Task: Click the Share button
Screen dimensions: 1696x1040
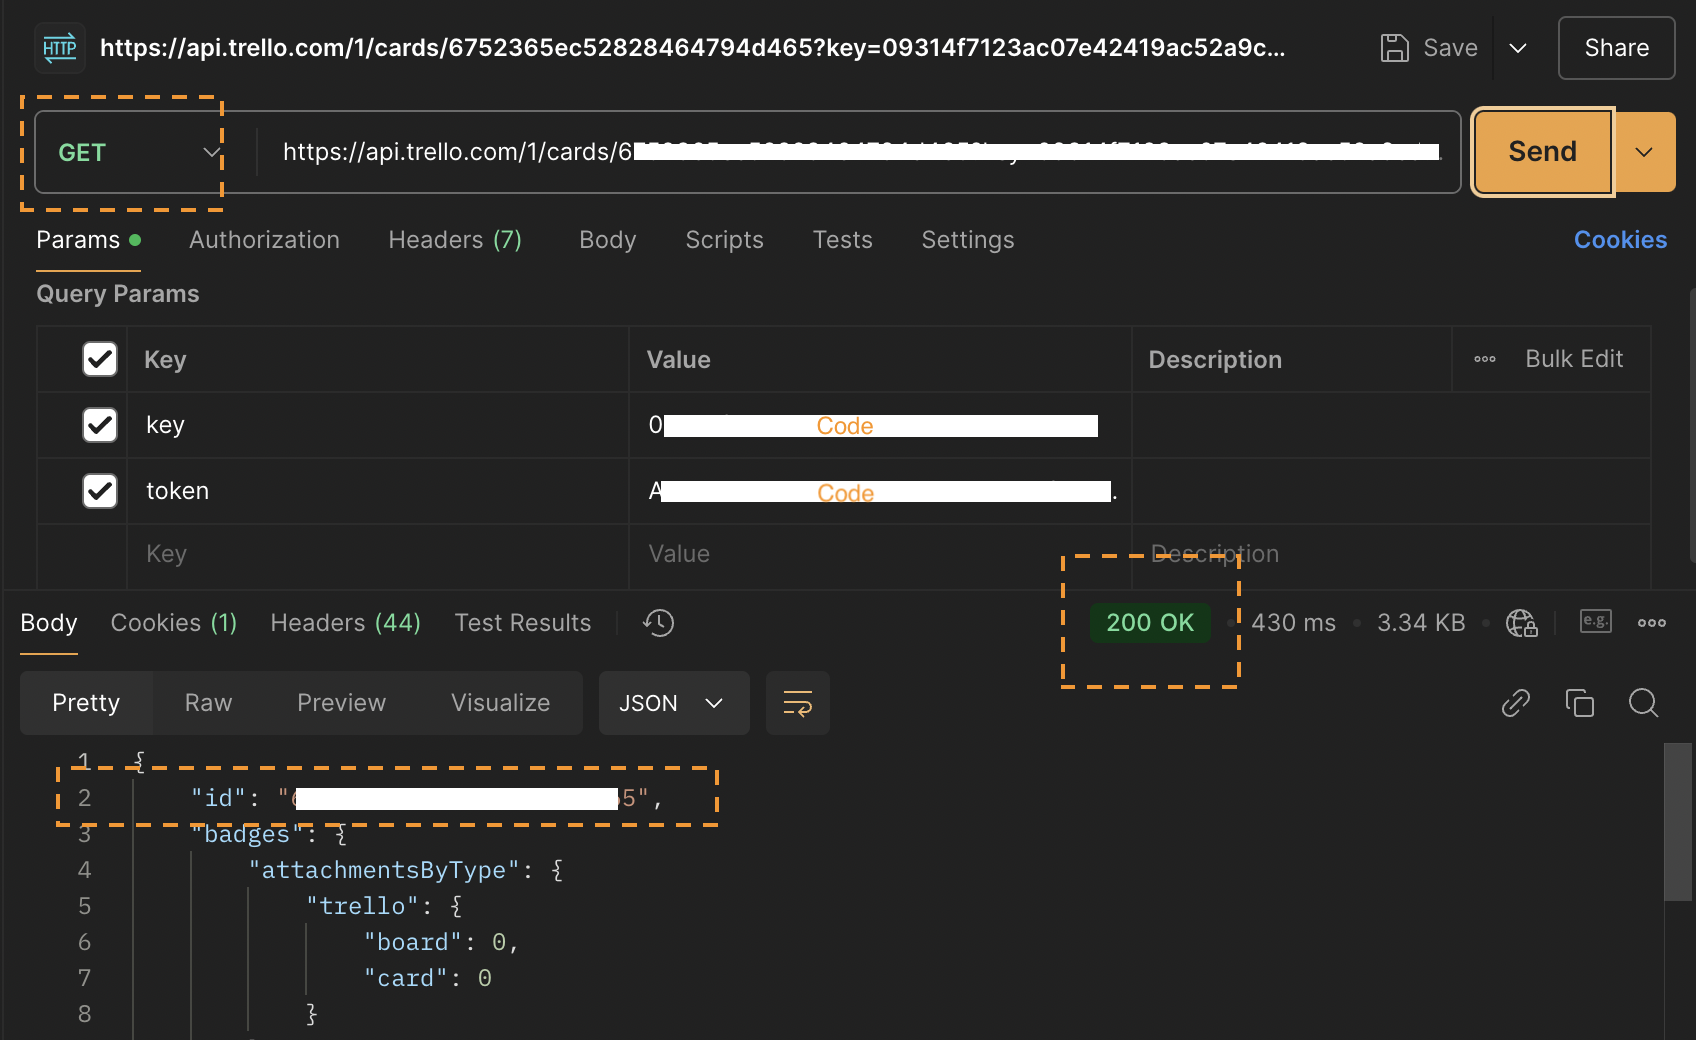Action: (x=1616, y=48)
